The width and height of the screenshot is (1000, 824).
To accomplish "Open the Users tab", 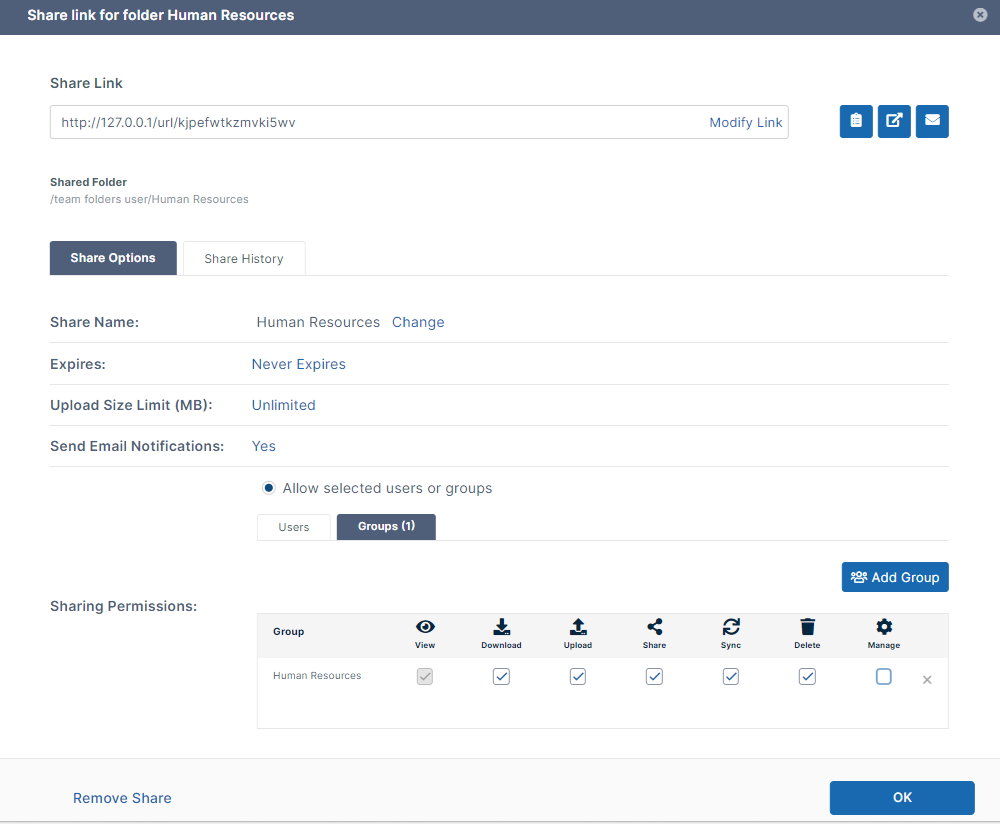I will click(293, 527).
